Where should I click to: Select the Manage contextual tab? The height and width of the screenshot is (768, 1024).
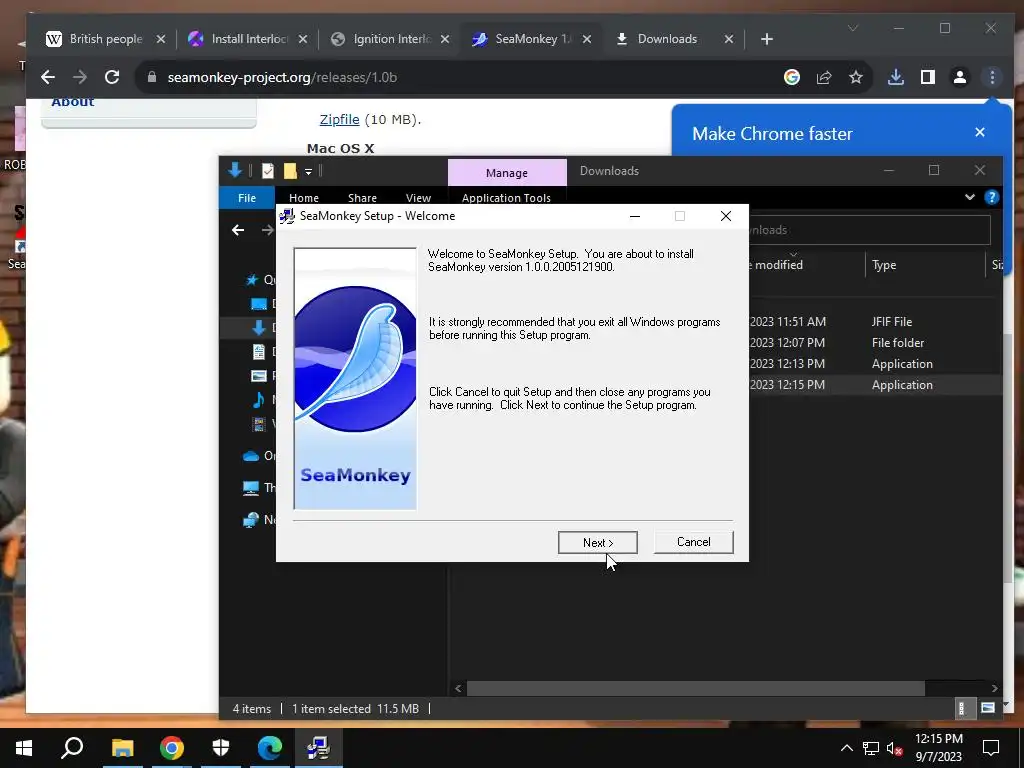[x=507, y=172]
